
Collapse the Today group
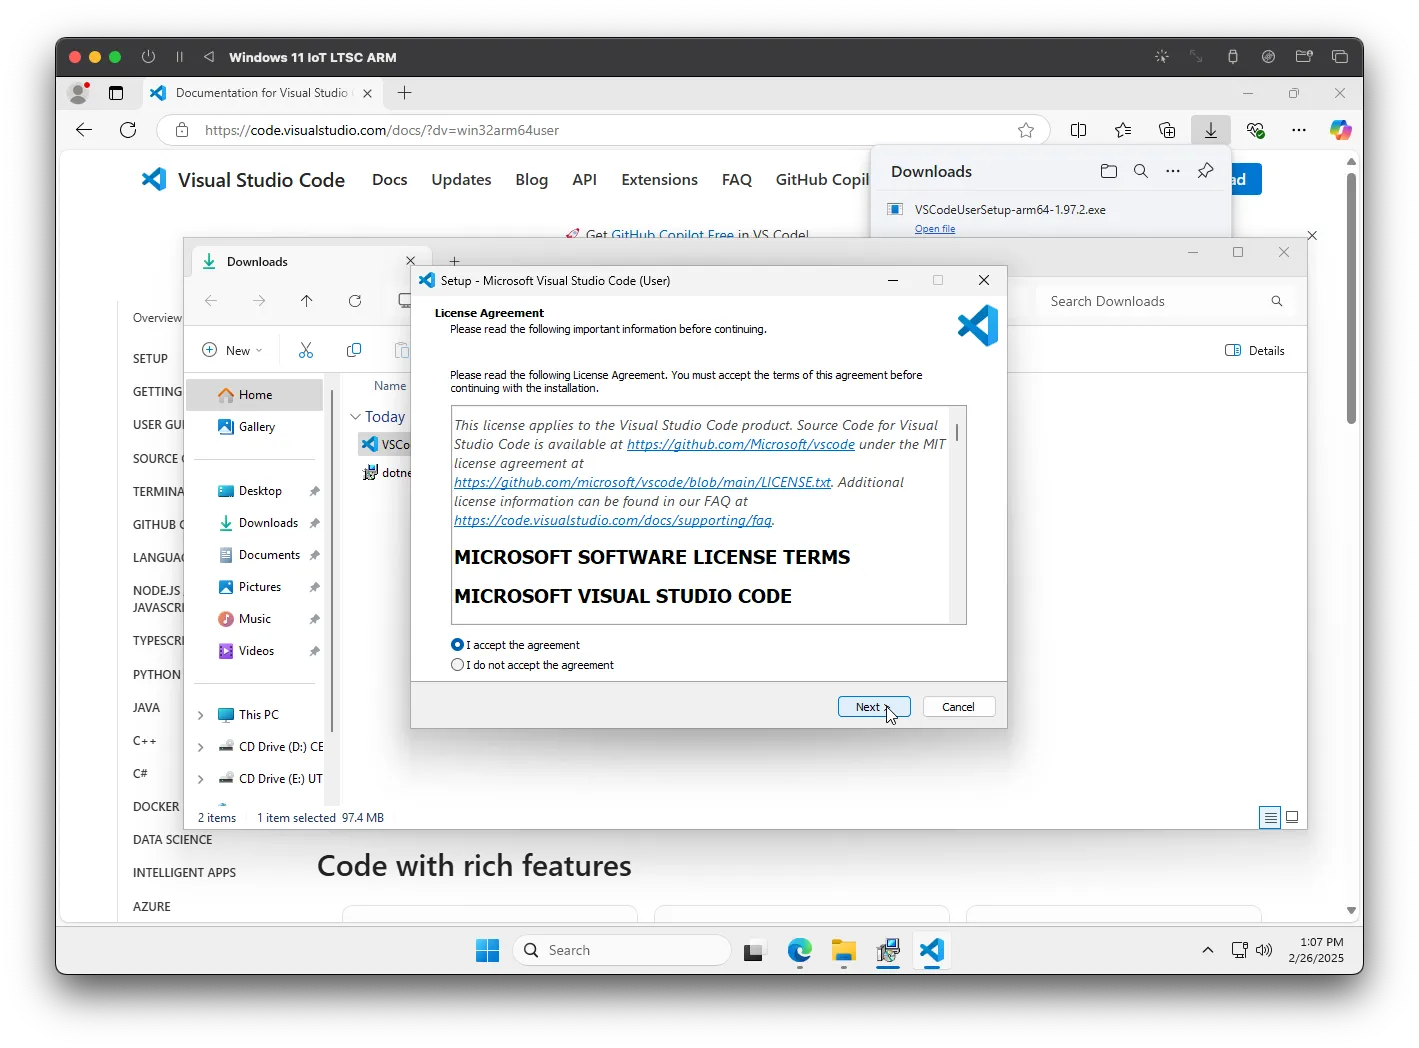(x=355, y=417)
